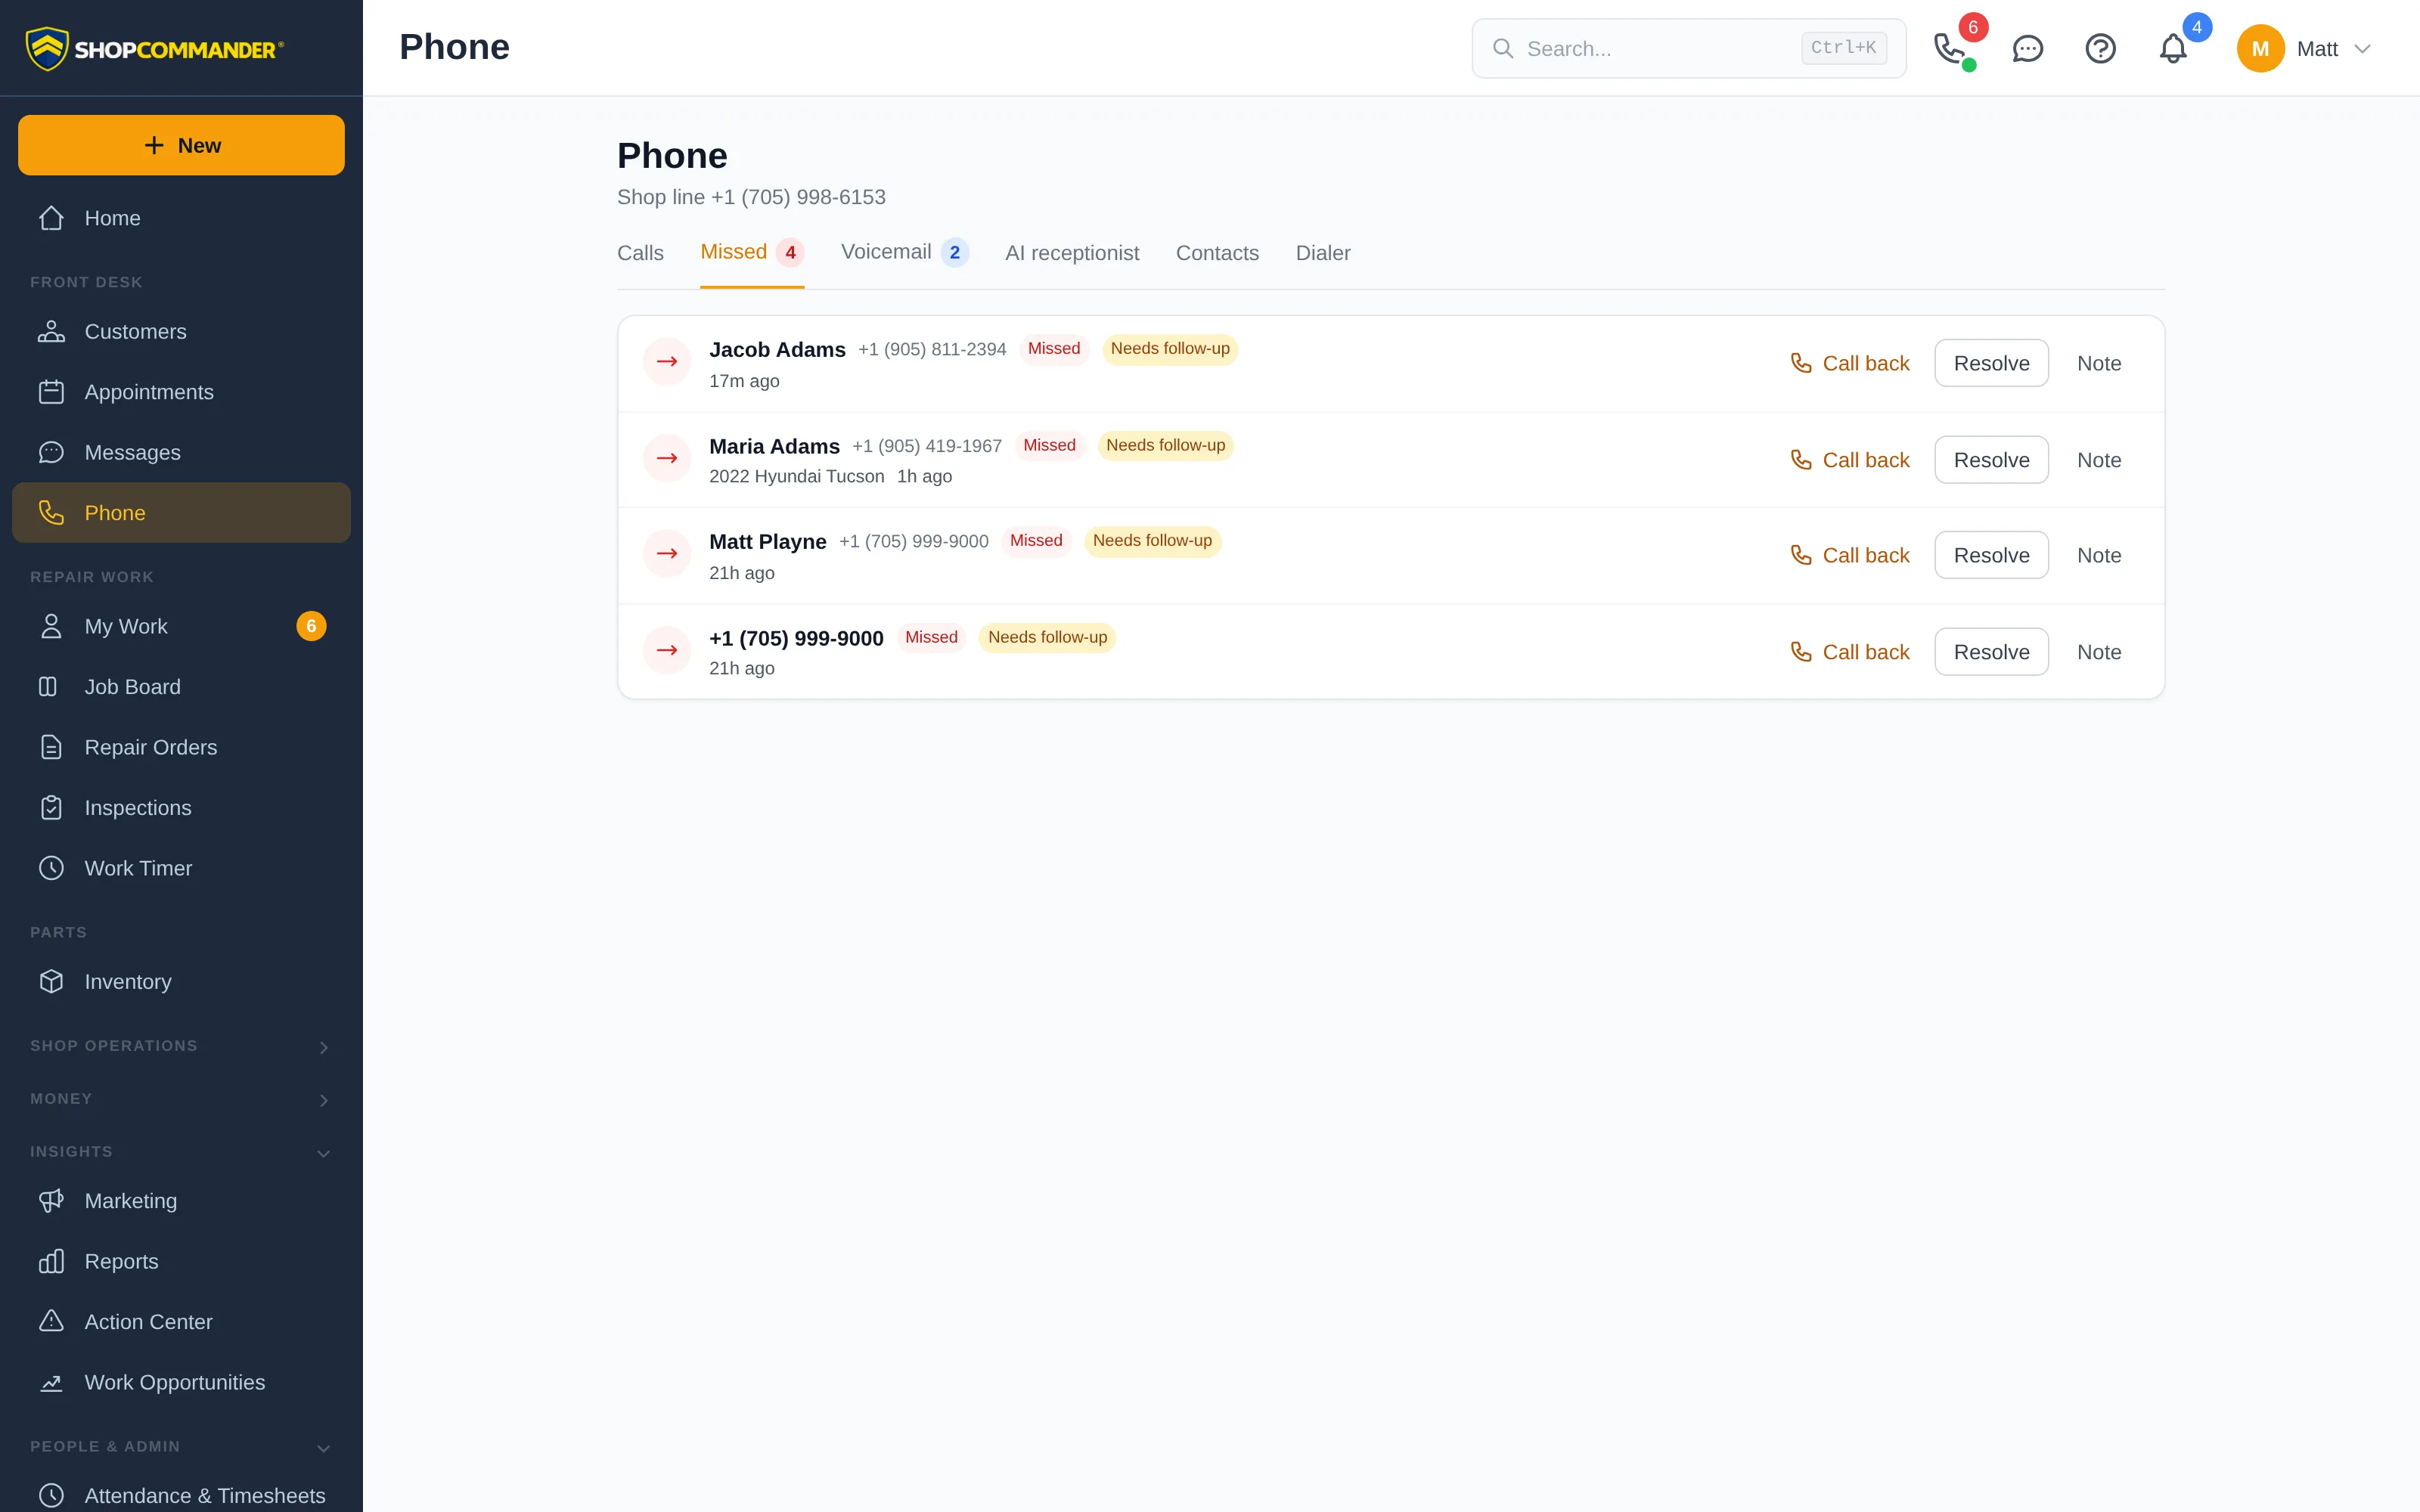Switch to the Calls tab
The height and width of the screenshot is (1512, 2420).
click(x=640, y=253)
